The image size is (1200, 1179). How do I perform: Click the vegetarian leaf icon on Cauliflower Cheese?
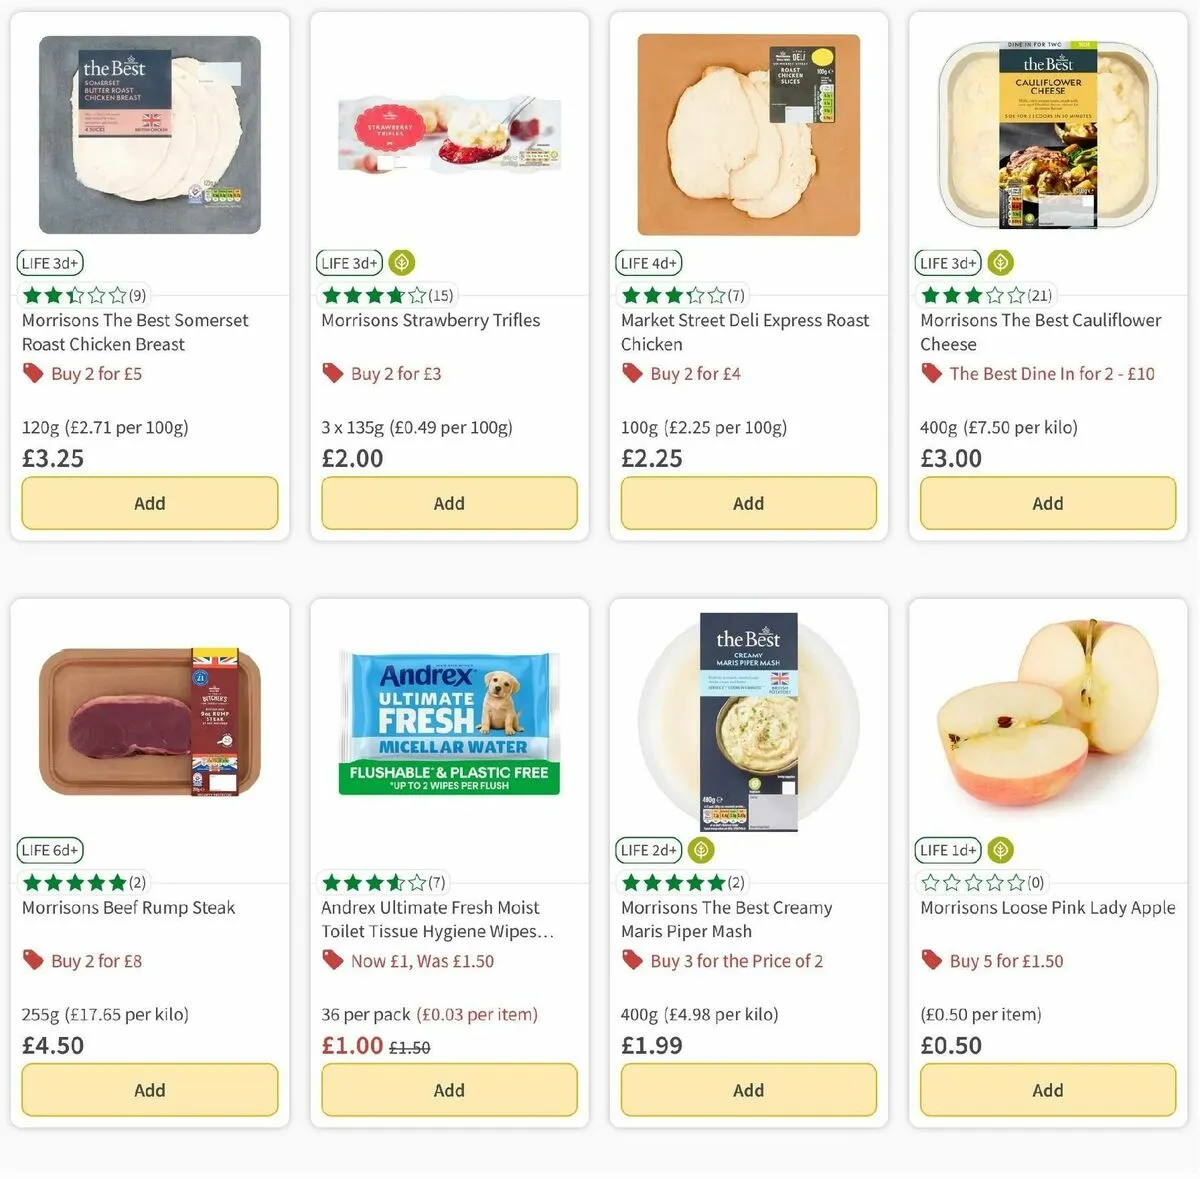(x=1000, y=263)
